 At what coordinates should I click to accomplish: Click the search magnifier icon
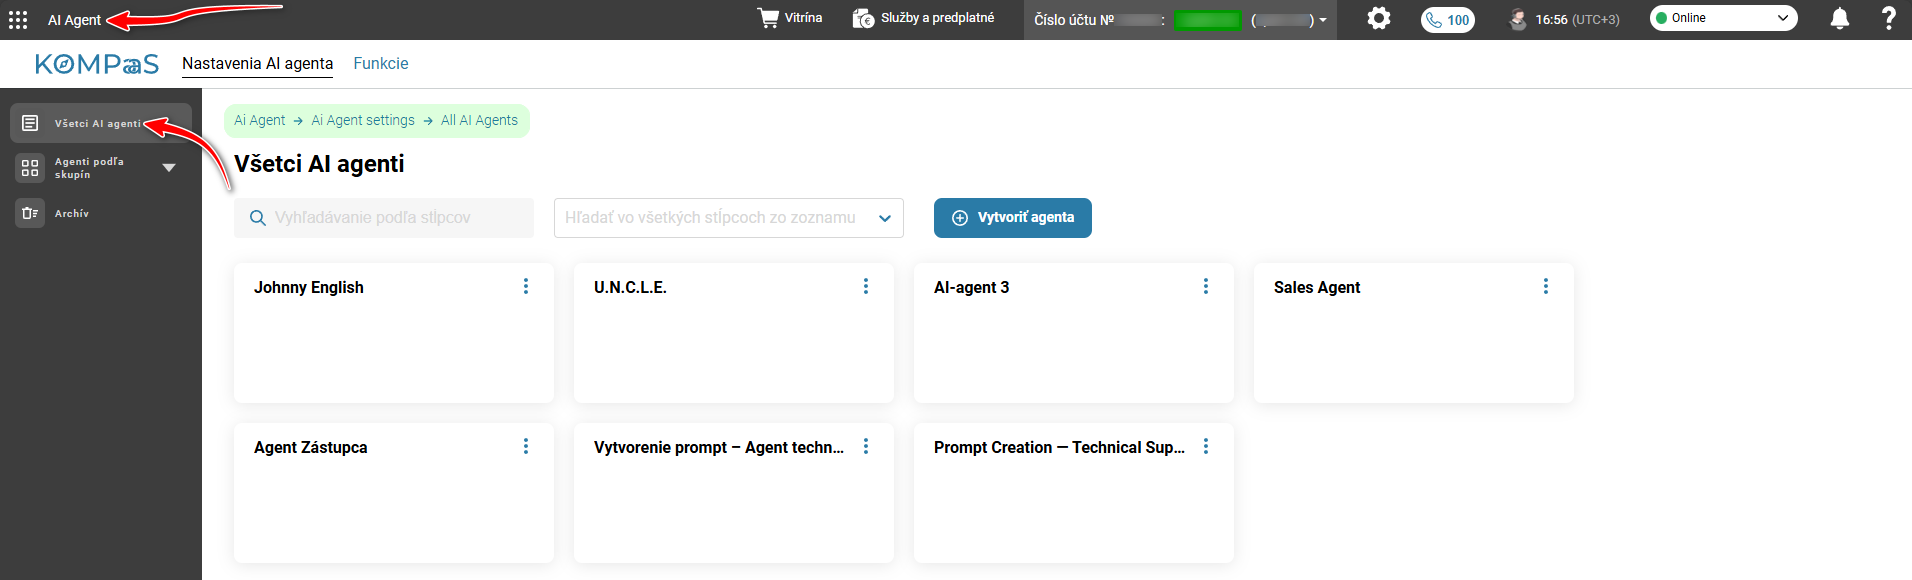tap(257, 218)
